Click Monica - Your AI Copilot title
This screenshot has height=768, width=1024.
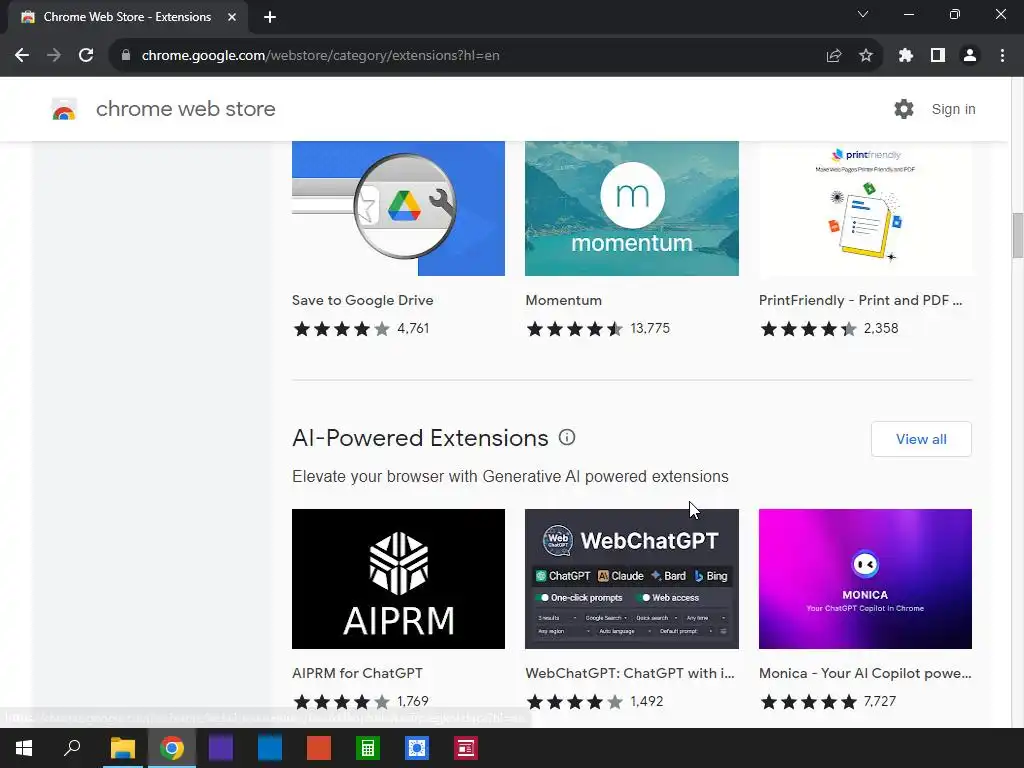(x=865, y=673)
